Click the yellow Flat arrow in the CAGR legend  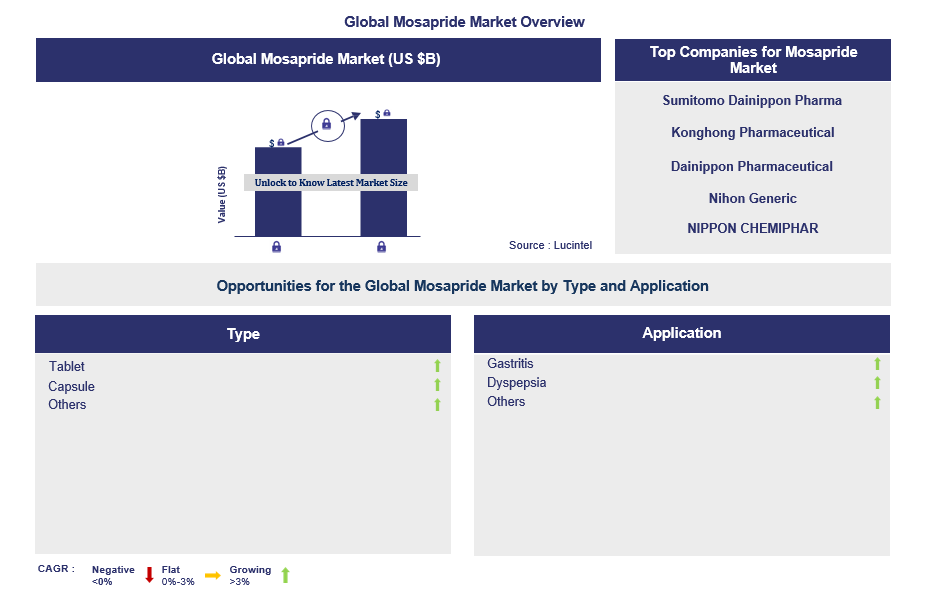pyautogui.click(x=213, y=574)
